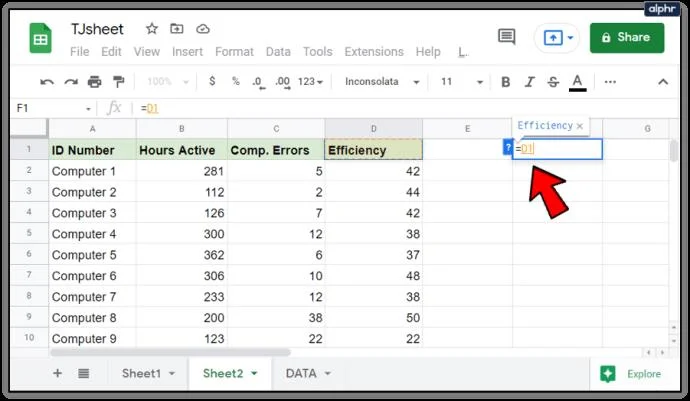This screenshot has width=690, height=401.
Task: Rename the TJsheet document title
Action: click(97, 29)
